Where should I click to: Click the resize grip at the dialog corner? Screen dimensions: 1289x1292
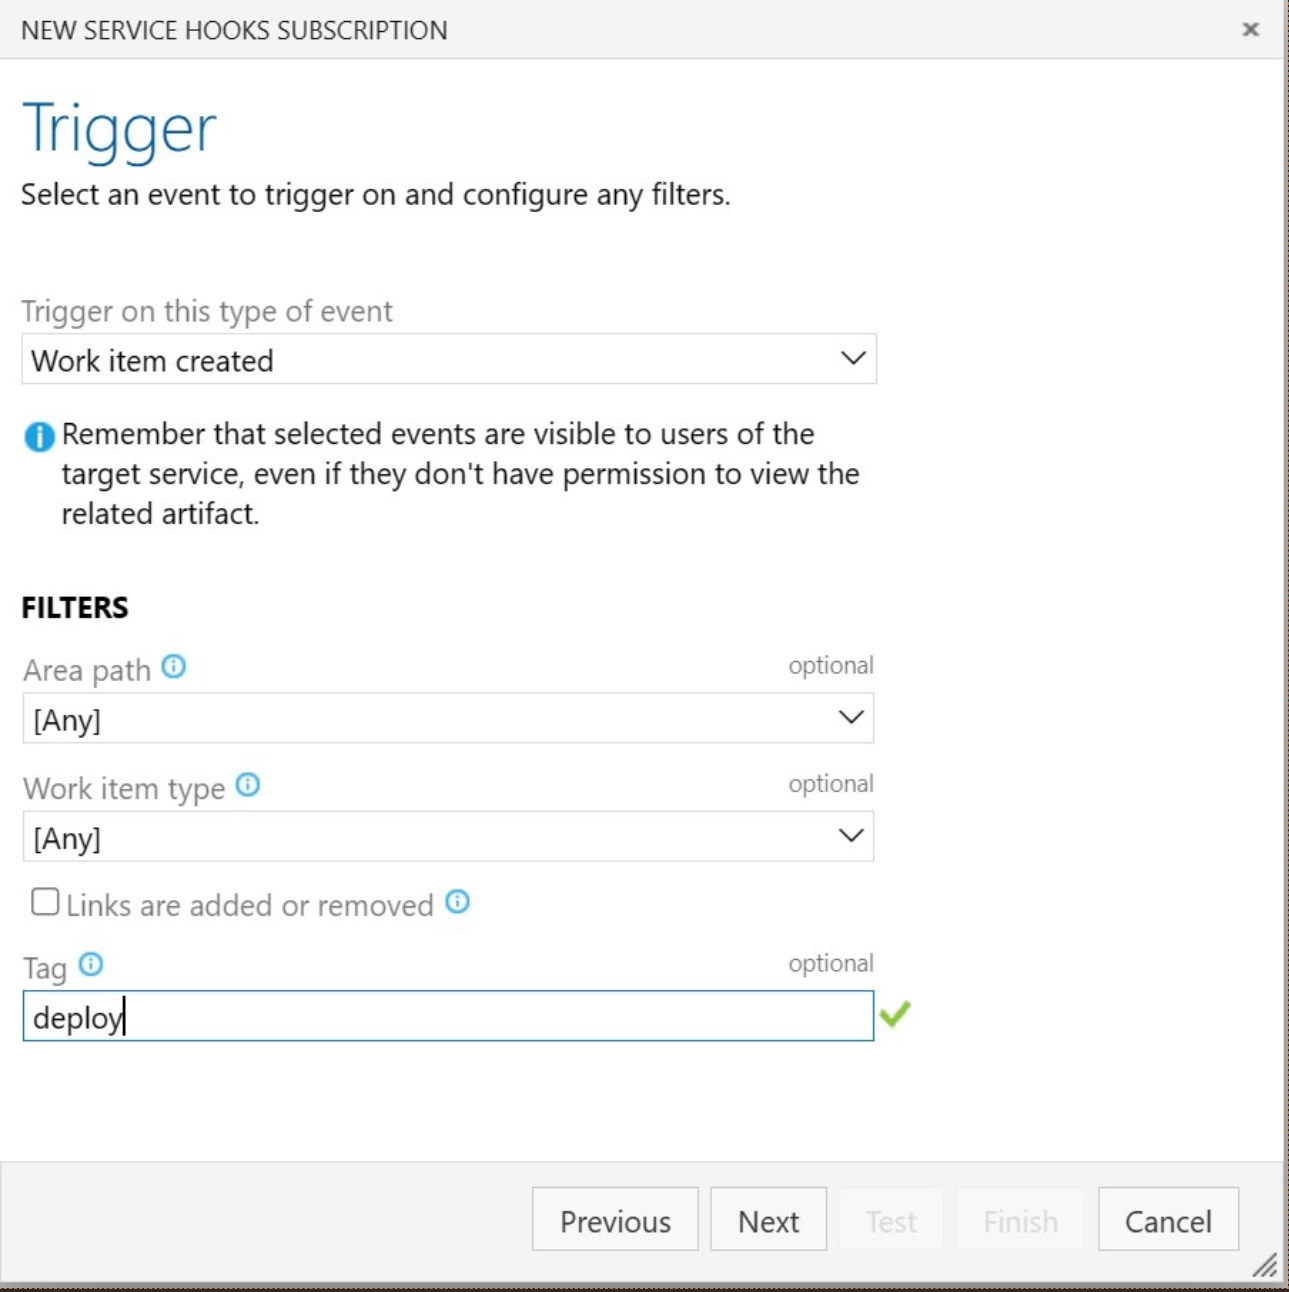tap(1265, 1265)
